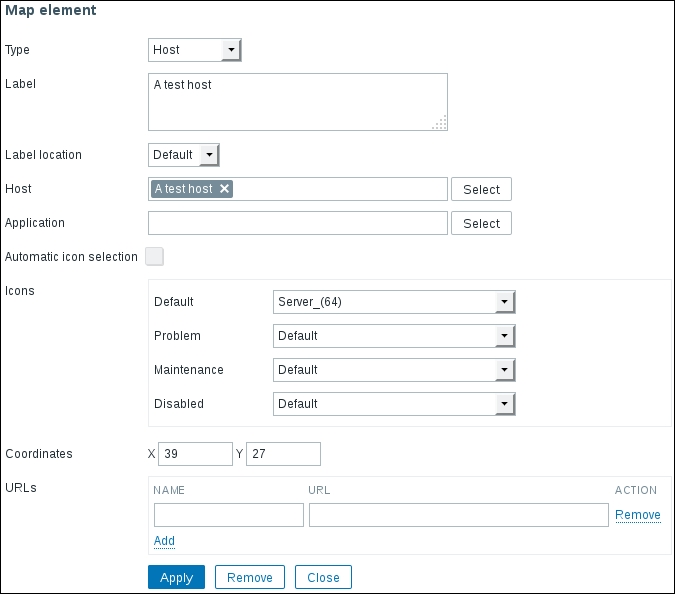
Task: Click the Label textarea resize handle
Action: point(440,123)
